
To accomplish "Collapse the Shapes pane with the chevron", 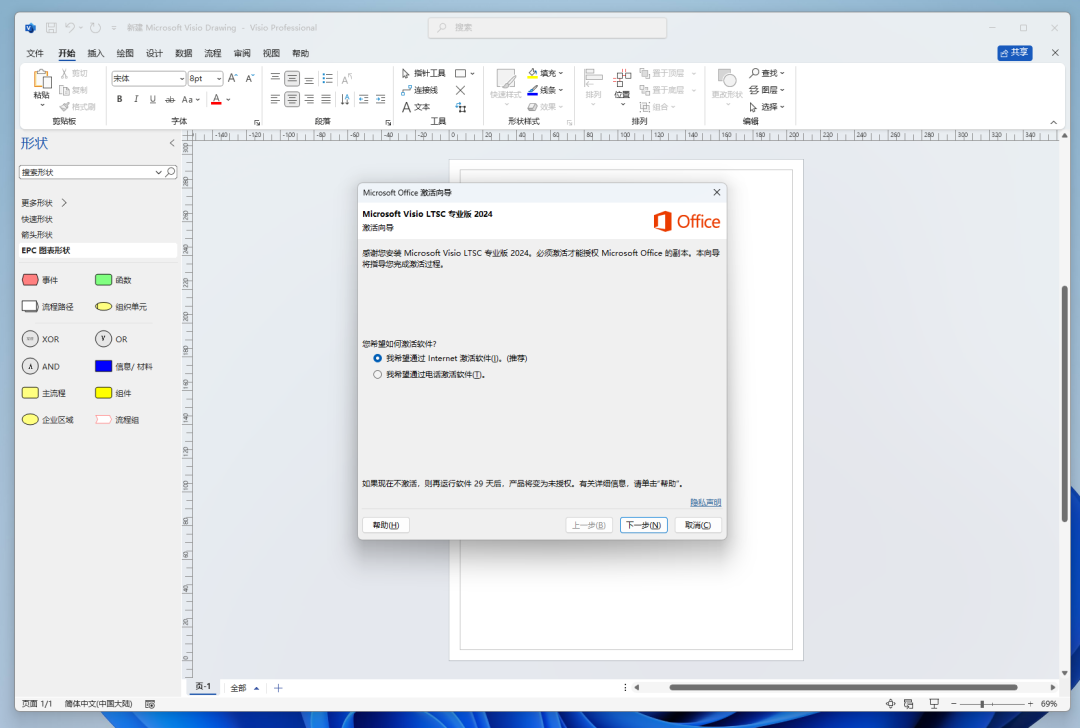I will pyautogui.click(x=172, y=143).
